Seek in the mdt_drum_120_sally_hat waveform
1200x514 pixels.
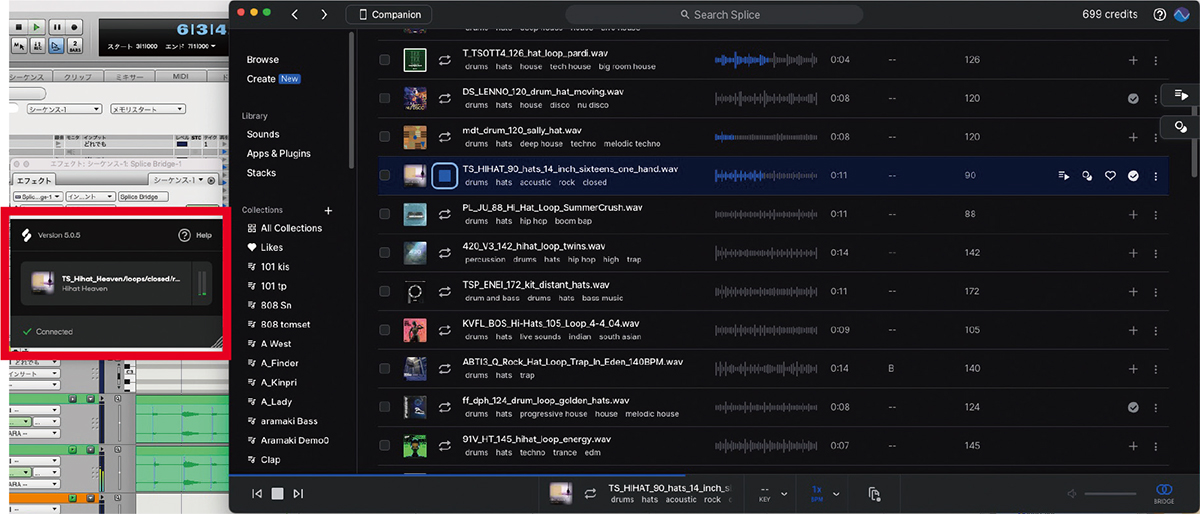[765, 137]
